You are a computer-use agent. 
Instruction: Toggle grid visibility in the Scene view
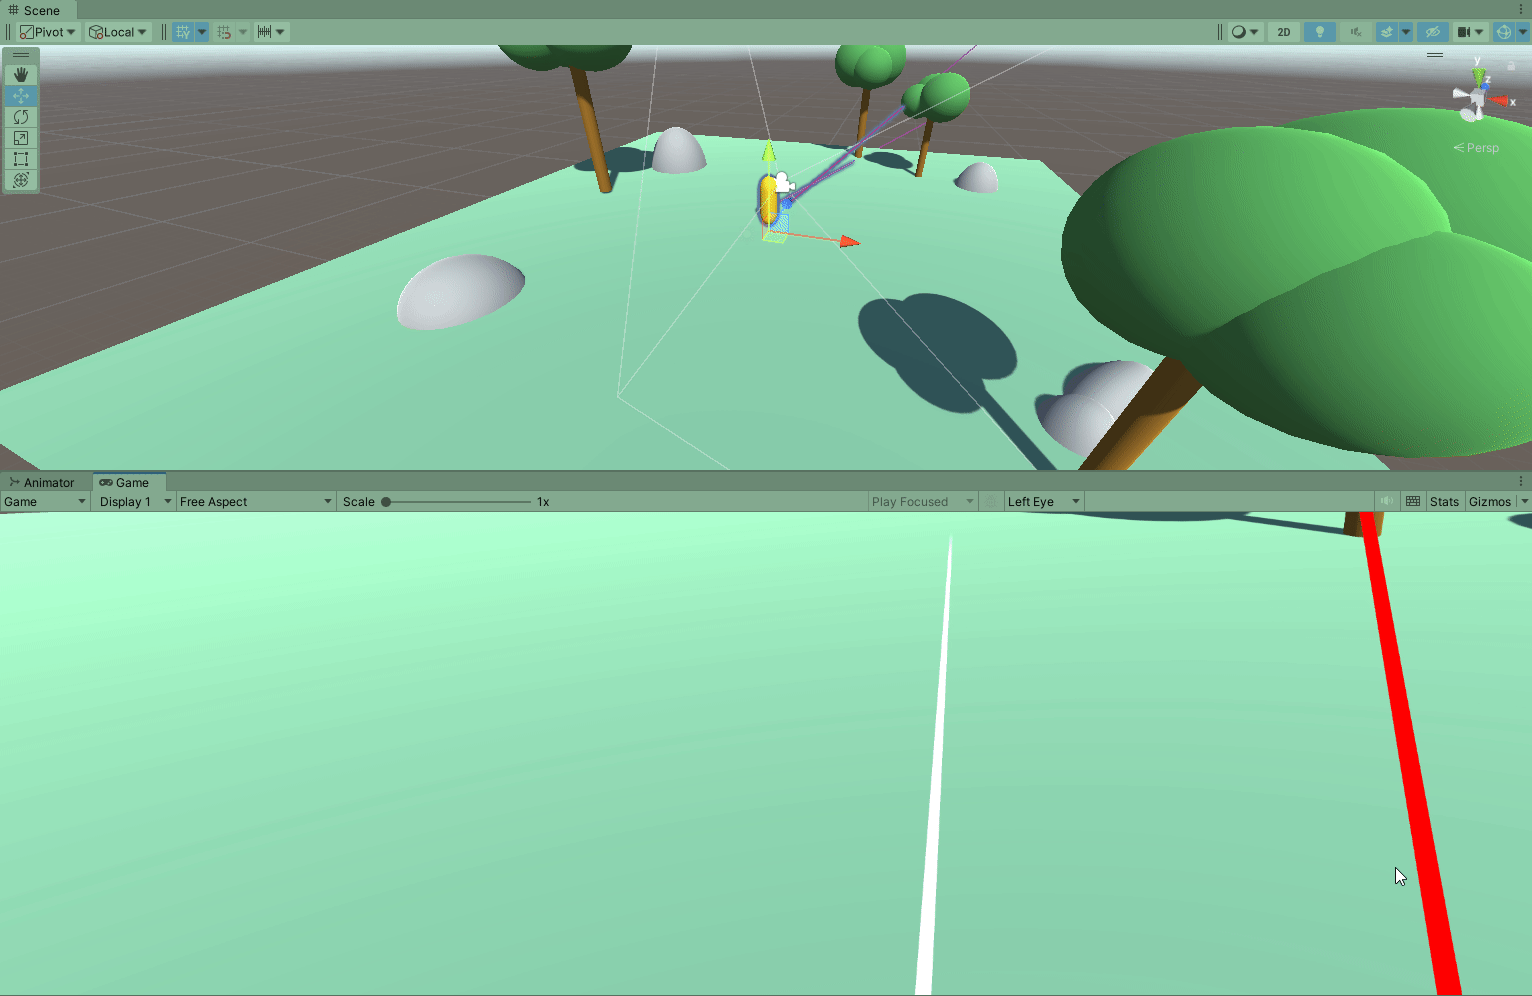click(x=183, y=32)
